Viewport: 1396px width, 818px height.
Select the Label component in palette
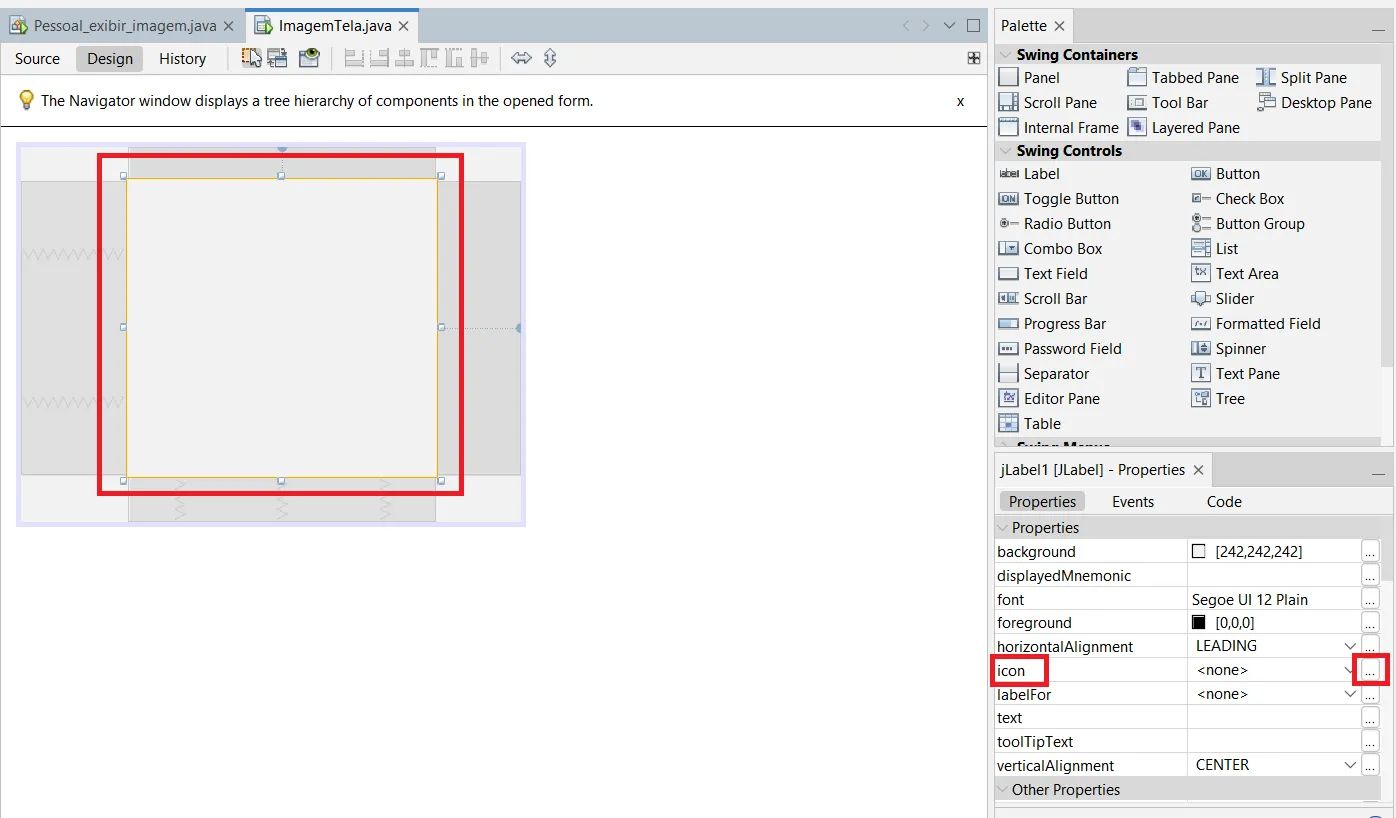point(1029,173)
